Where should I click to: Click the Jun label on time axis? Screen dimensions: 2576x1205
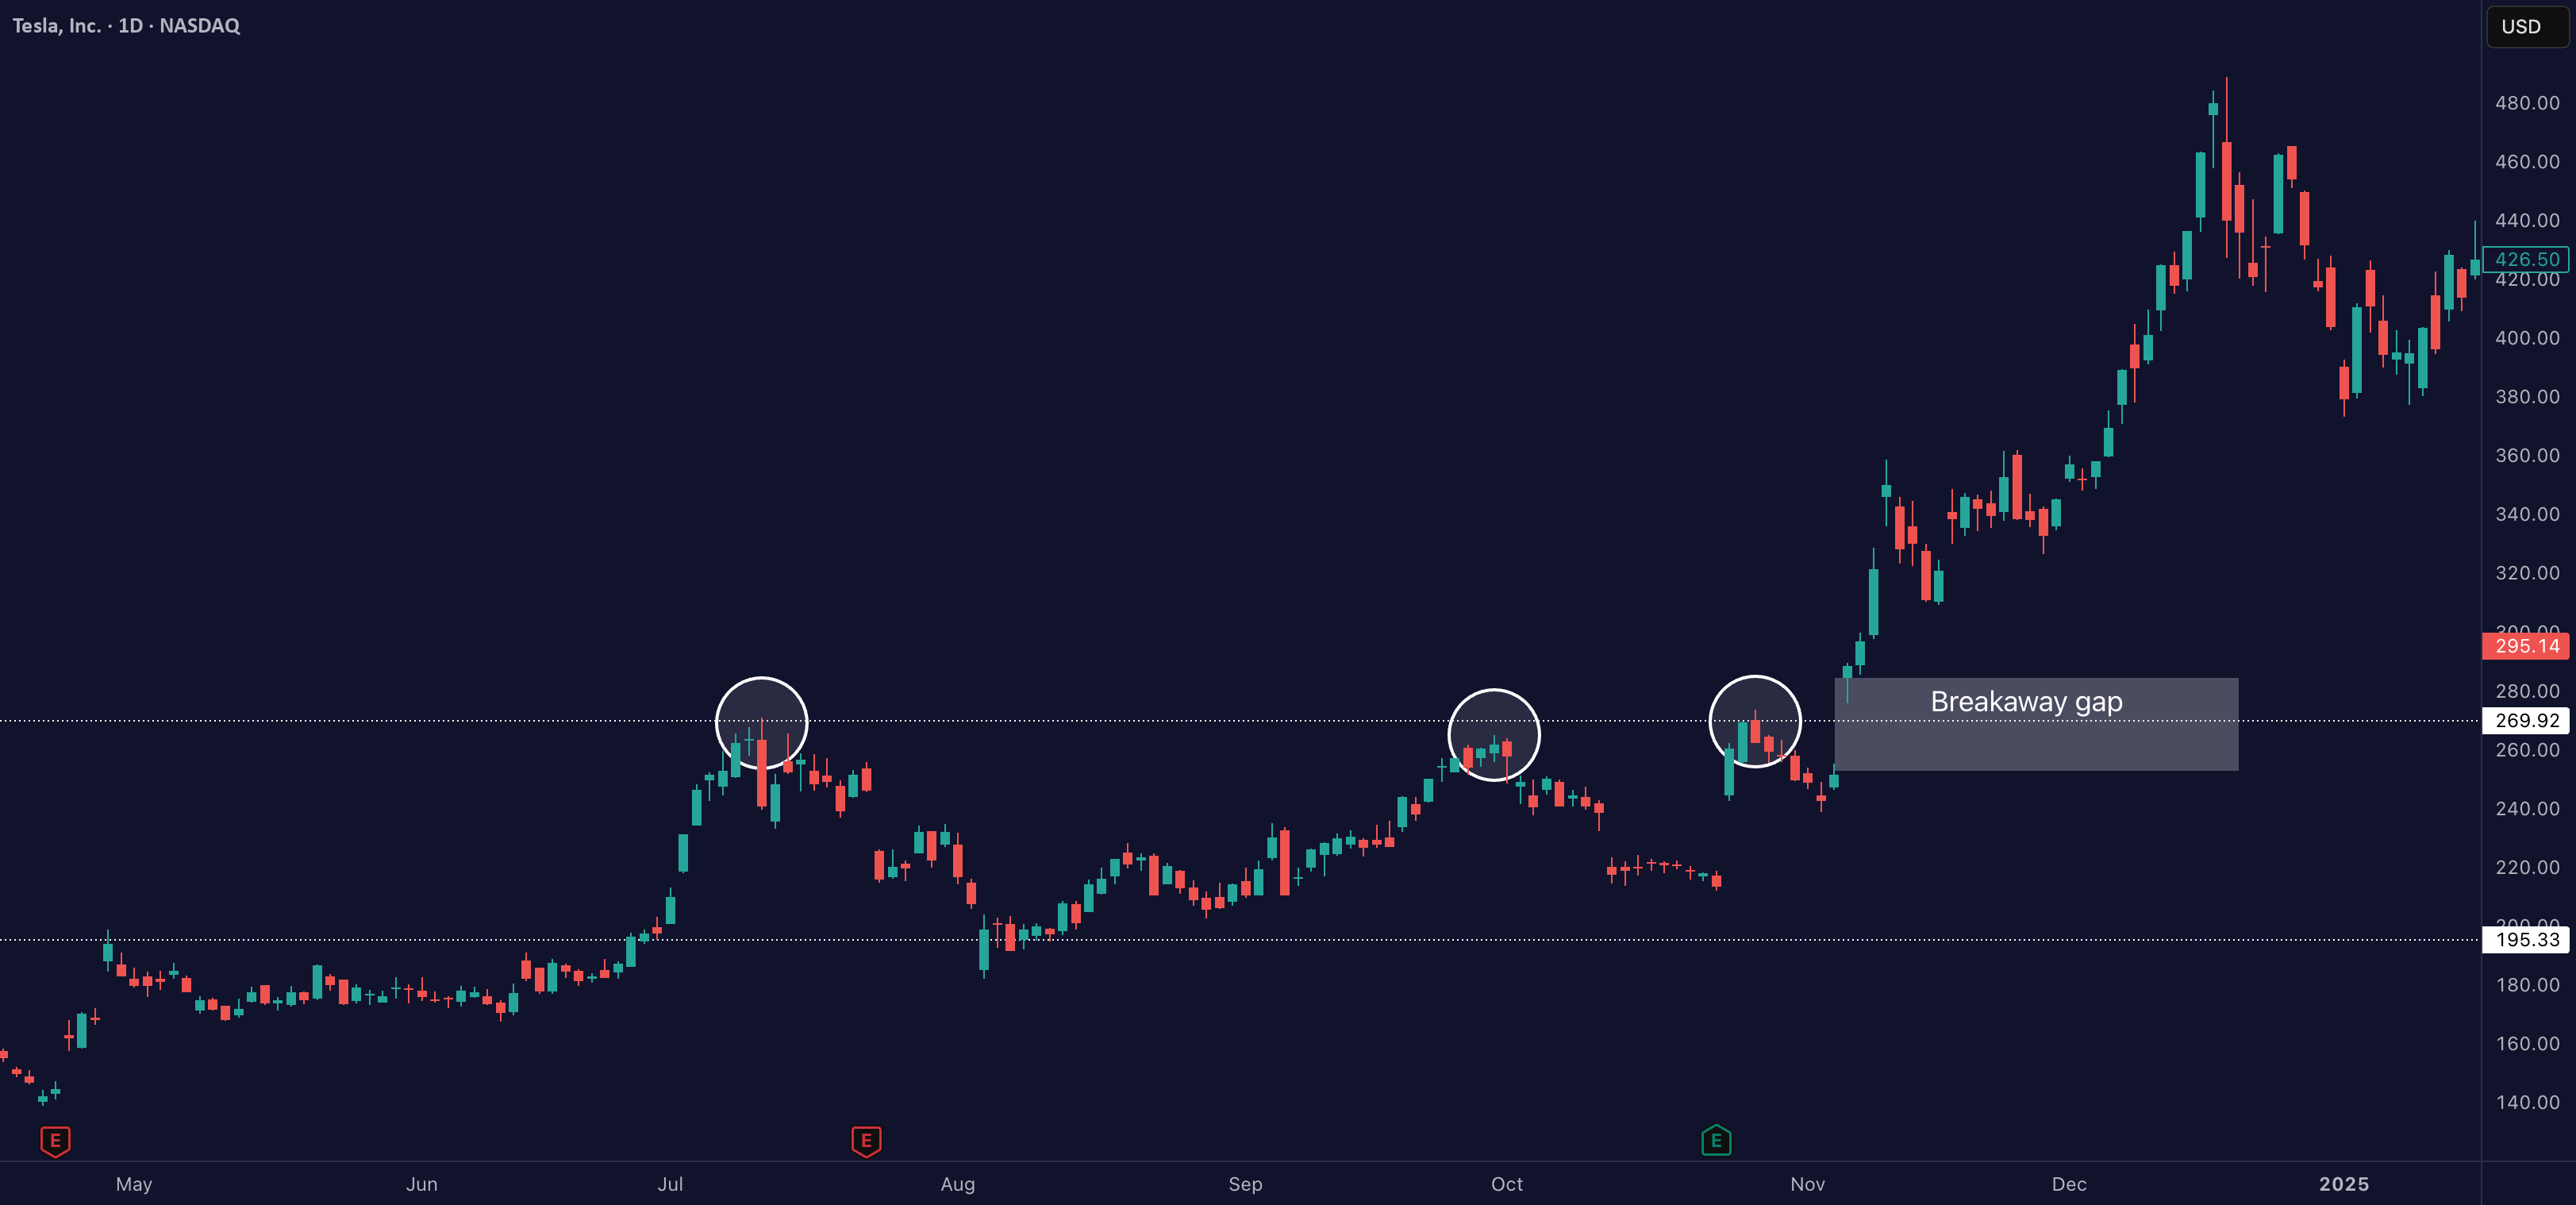[422, 1184]
